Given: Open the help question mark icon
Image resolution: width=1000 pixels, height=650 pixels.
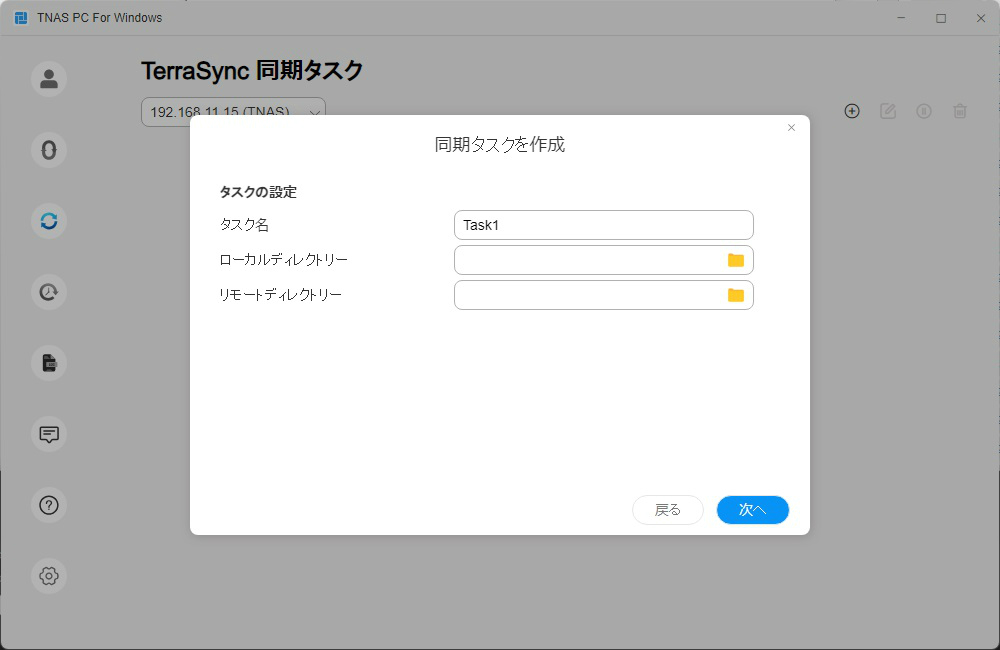Looking at the screenshot, I should pos(49,505).
